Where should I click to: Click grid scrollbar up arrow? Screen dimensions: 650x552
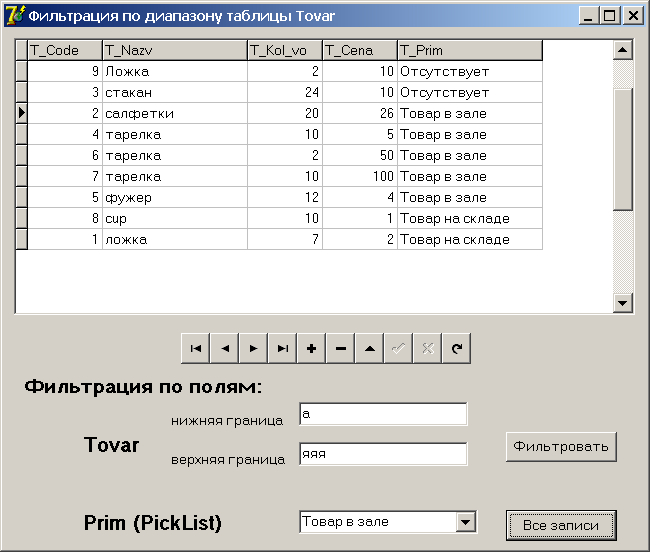point(623,50)
